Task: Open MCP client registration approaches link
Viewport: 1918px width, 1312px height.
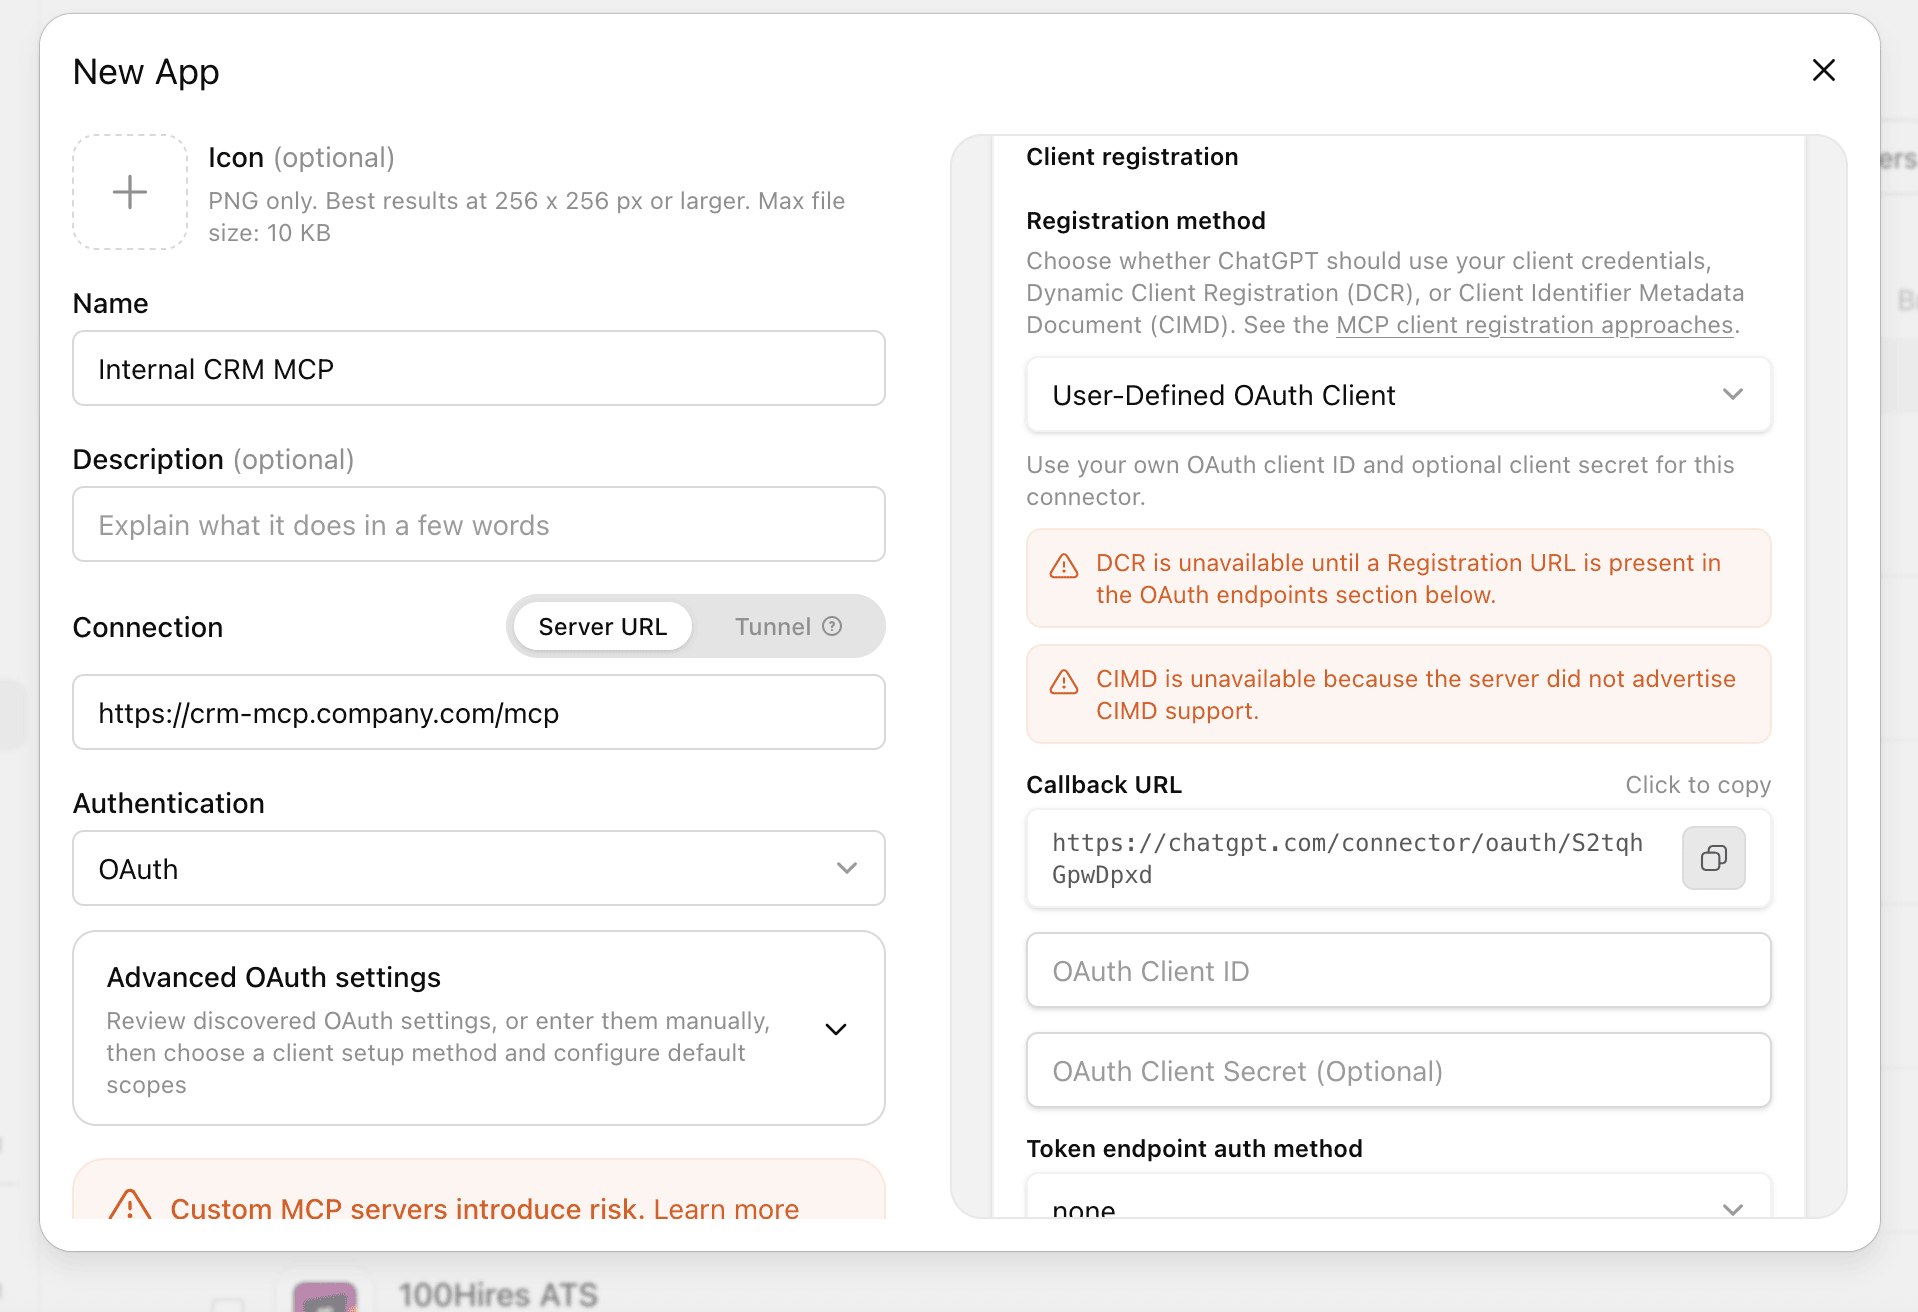Action: click(x=1534, y=325)
